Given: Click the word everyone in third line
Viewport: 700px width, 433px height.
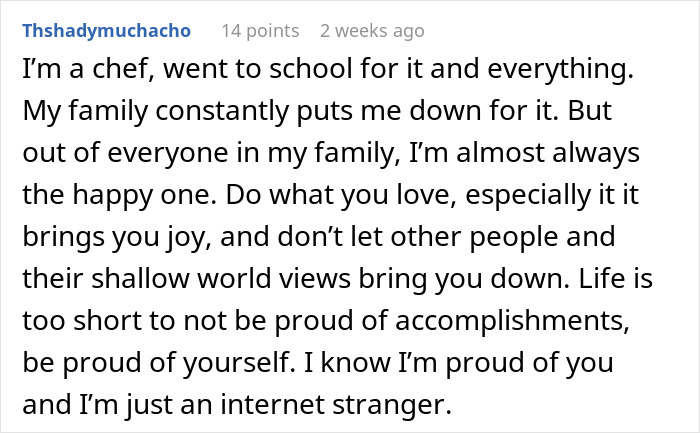Looking at the screenshot, I should pyautogui.click(x=168, y=153).
